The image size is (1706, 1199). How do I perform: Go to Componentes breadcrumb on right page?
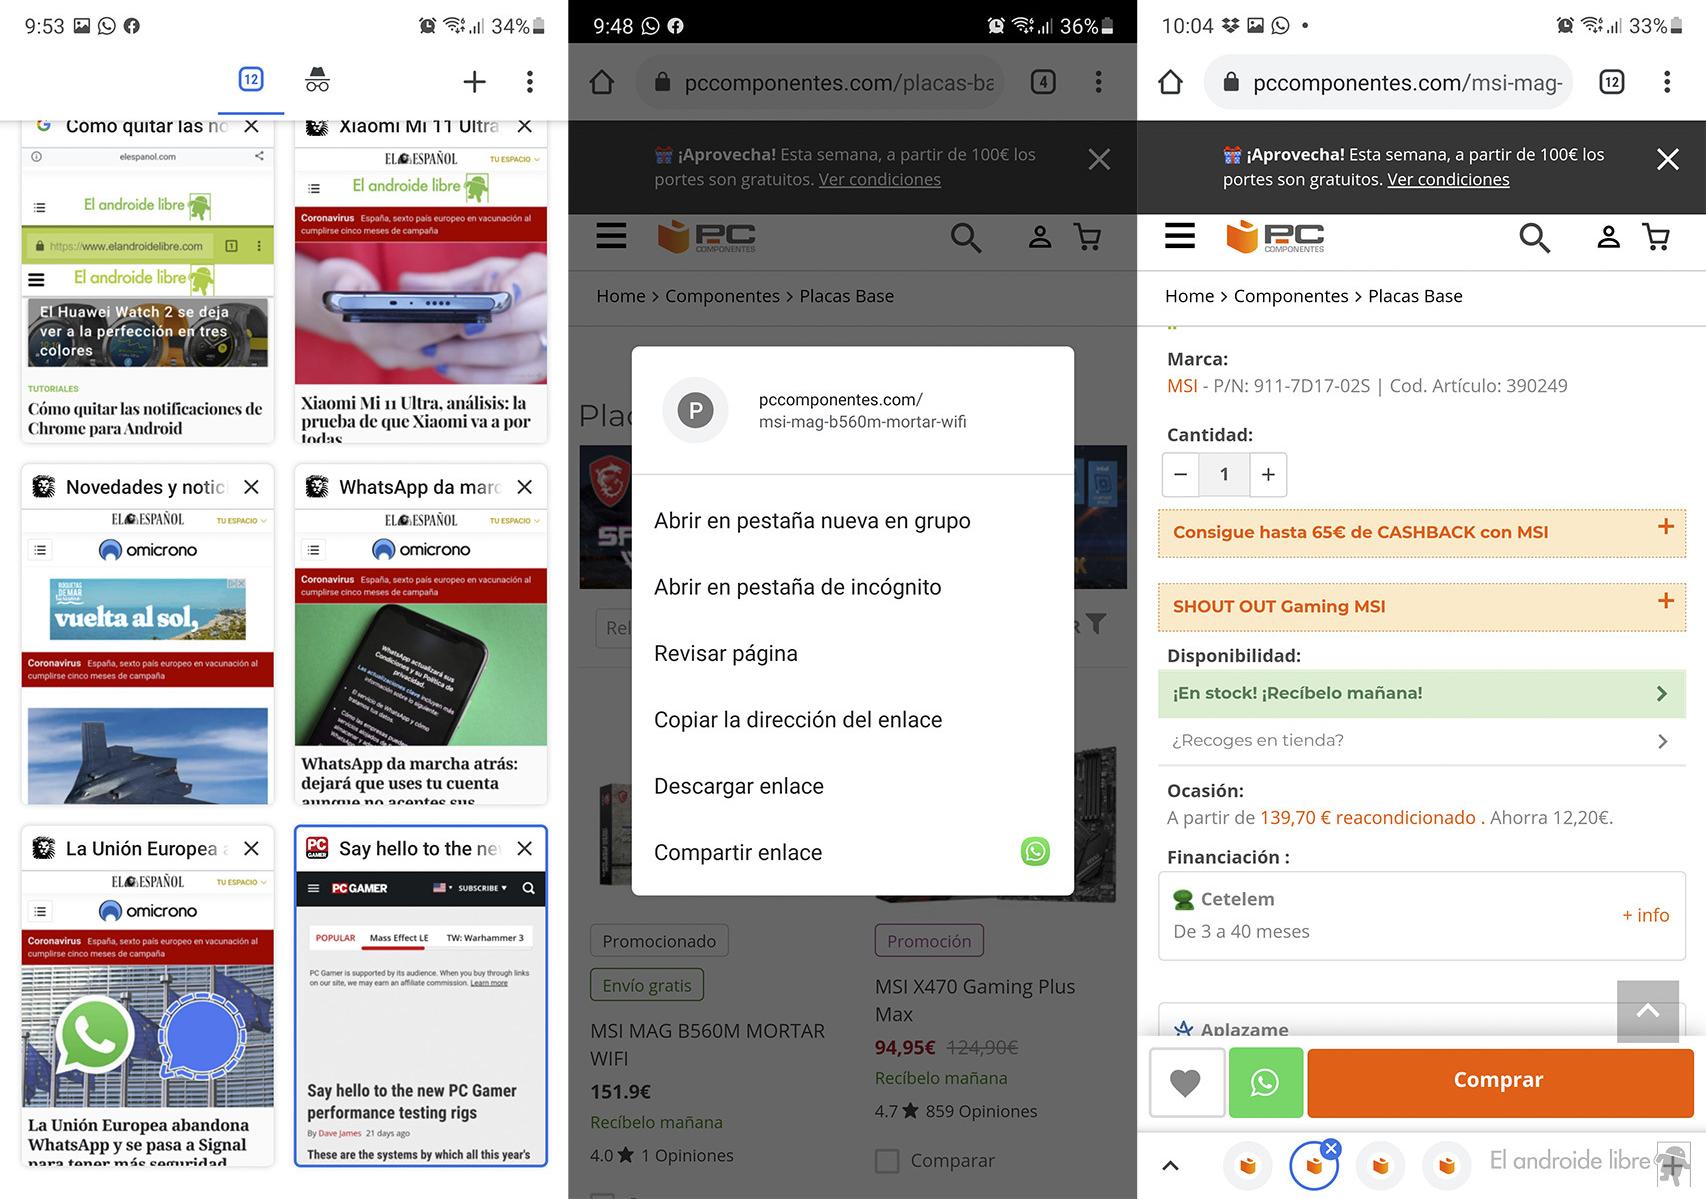coord(1291,296)
